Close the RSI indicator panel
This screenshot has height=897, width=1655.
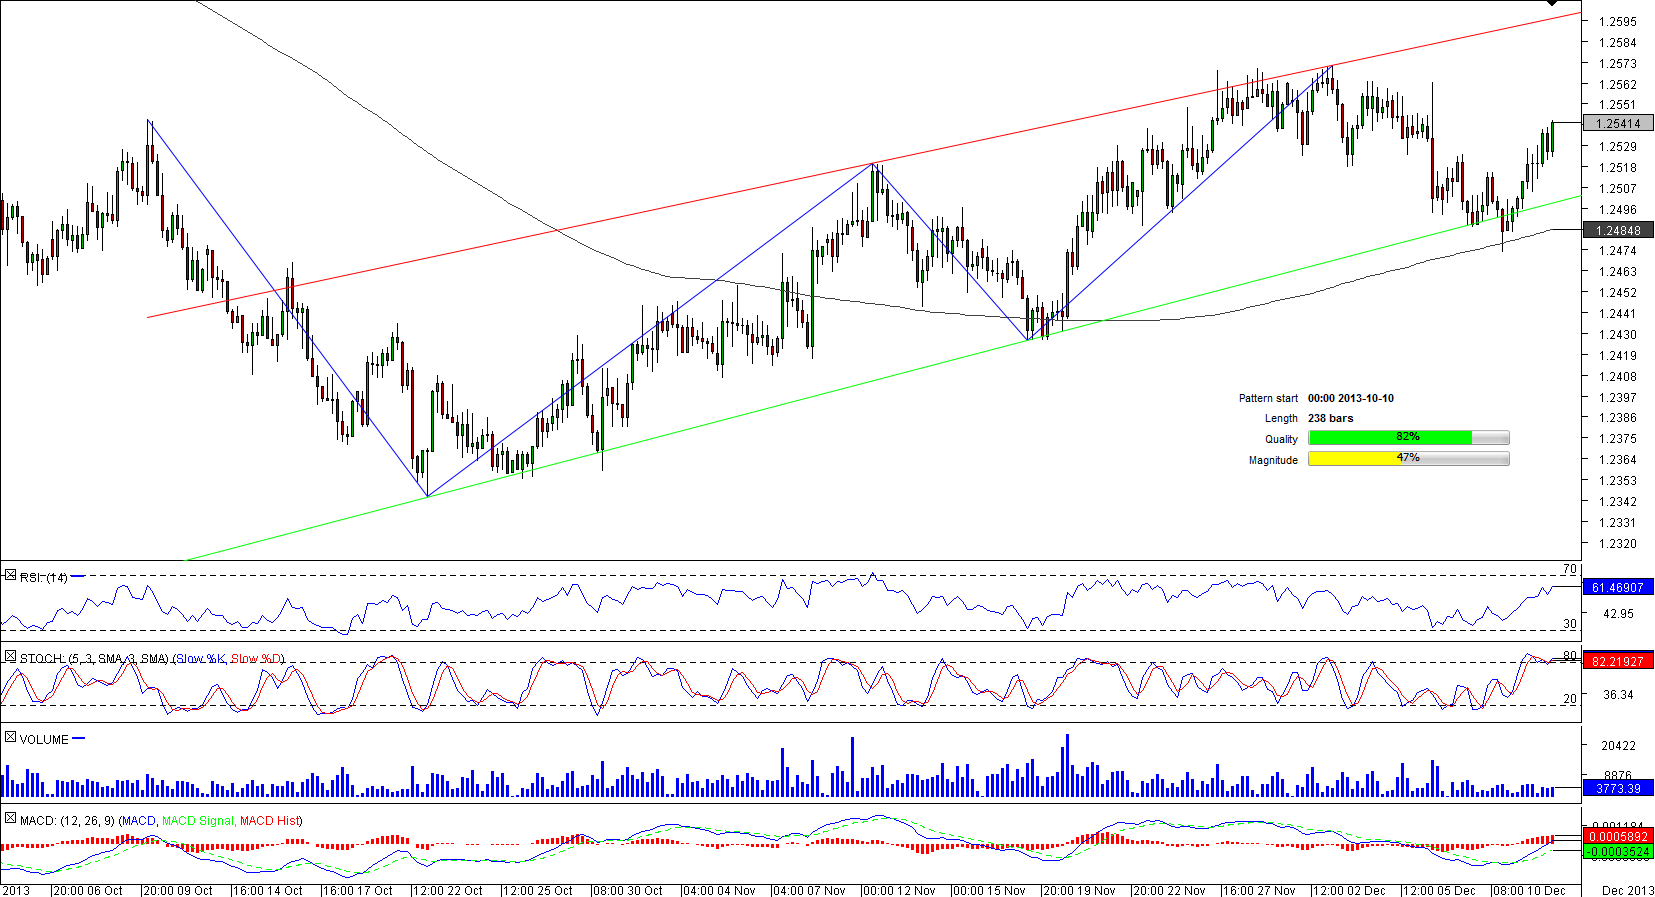[x=10, y=576]
